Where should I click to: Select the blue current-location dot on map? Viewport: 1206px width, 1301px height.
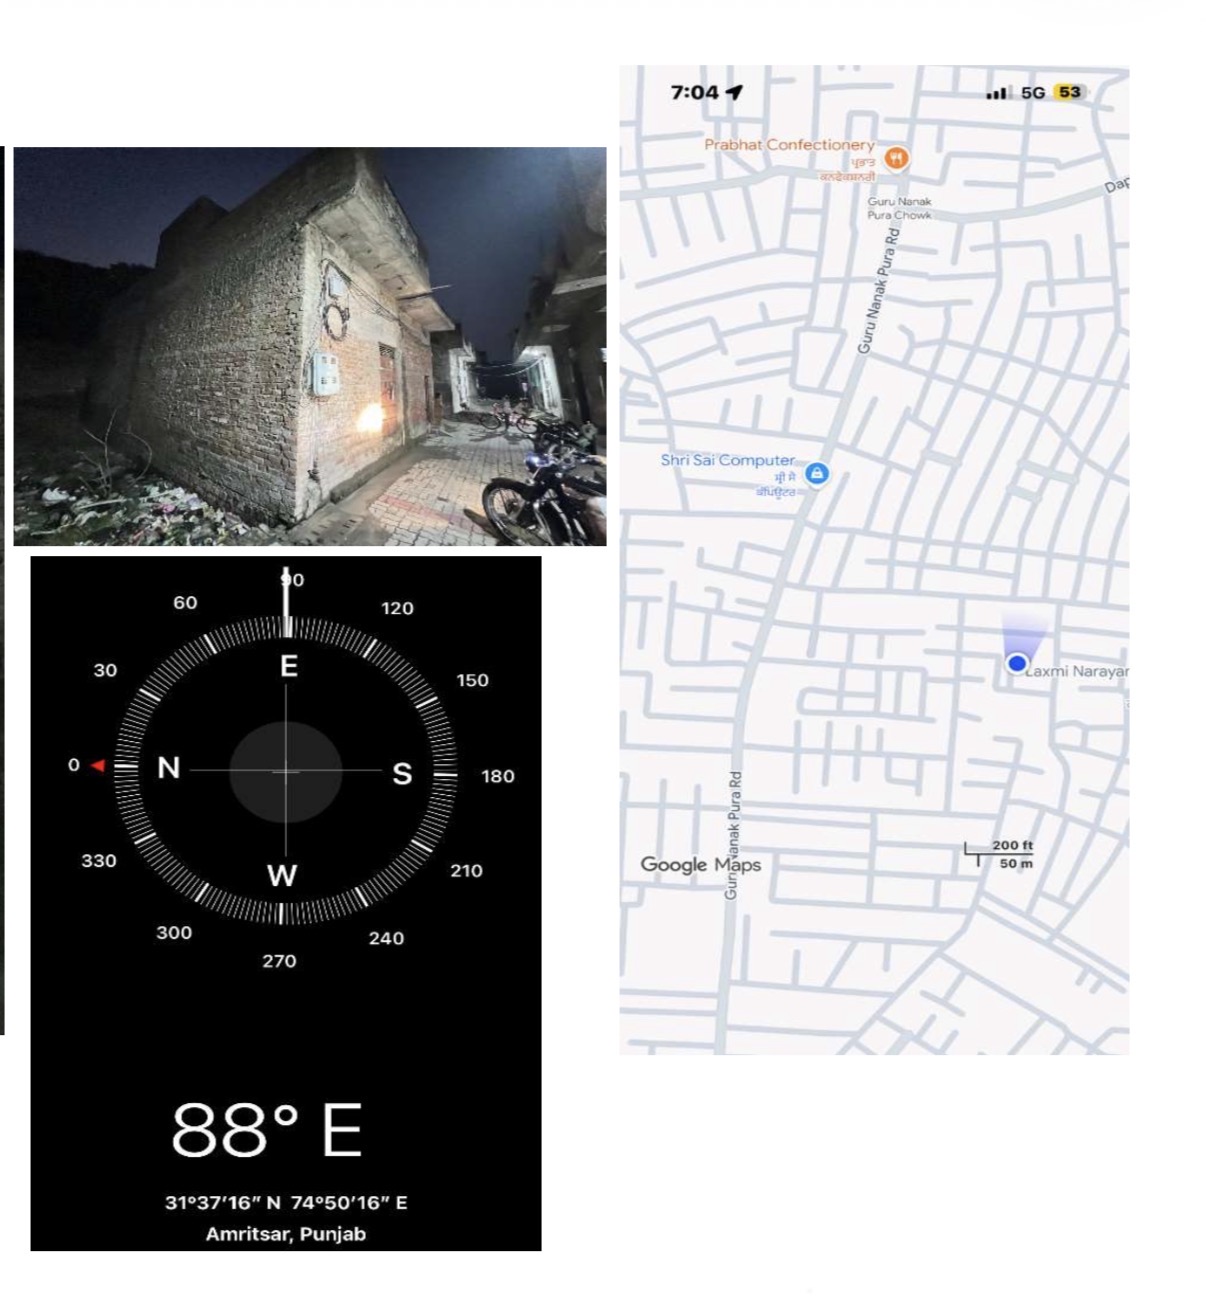pyautogui.click(x=1017, y=662)
